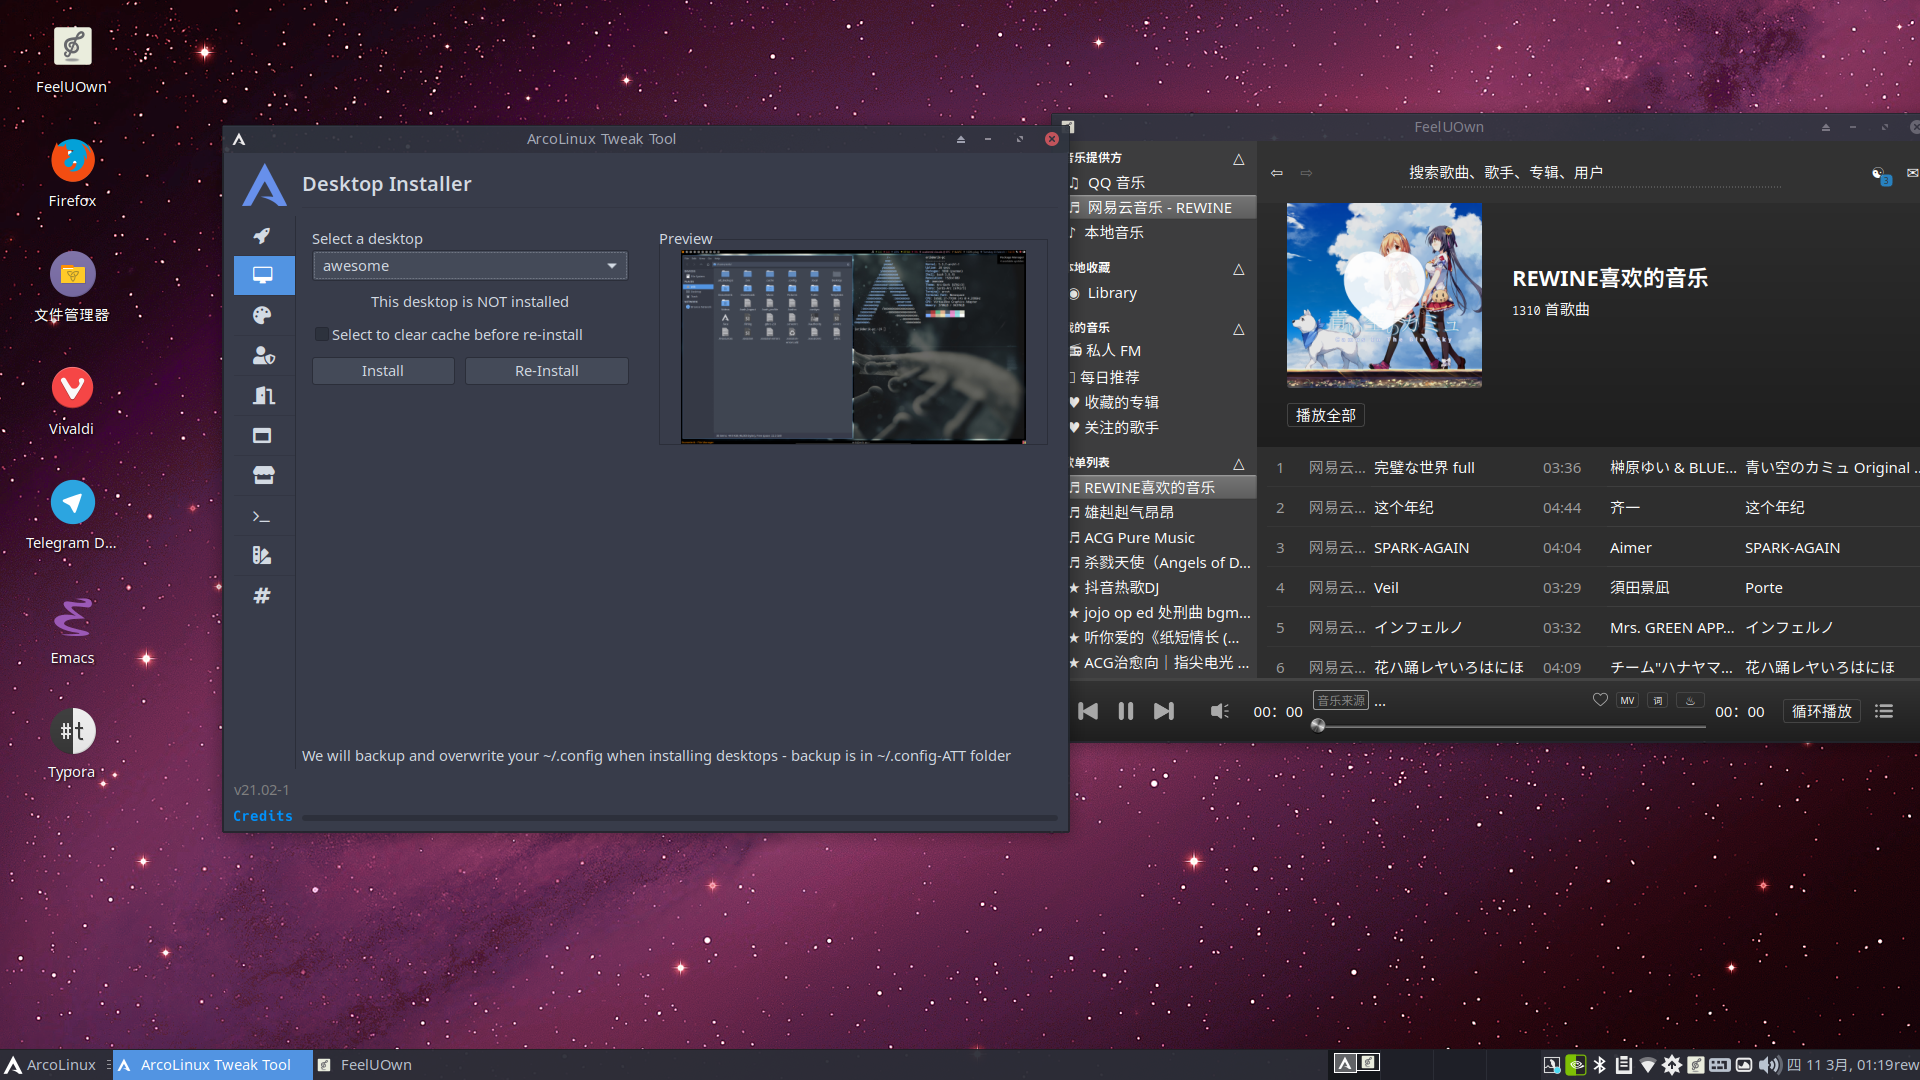Click the FeelUOwn search input field

tap(1592, 173)
